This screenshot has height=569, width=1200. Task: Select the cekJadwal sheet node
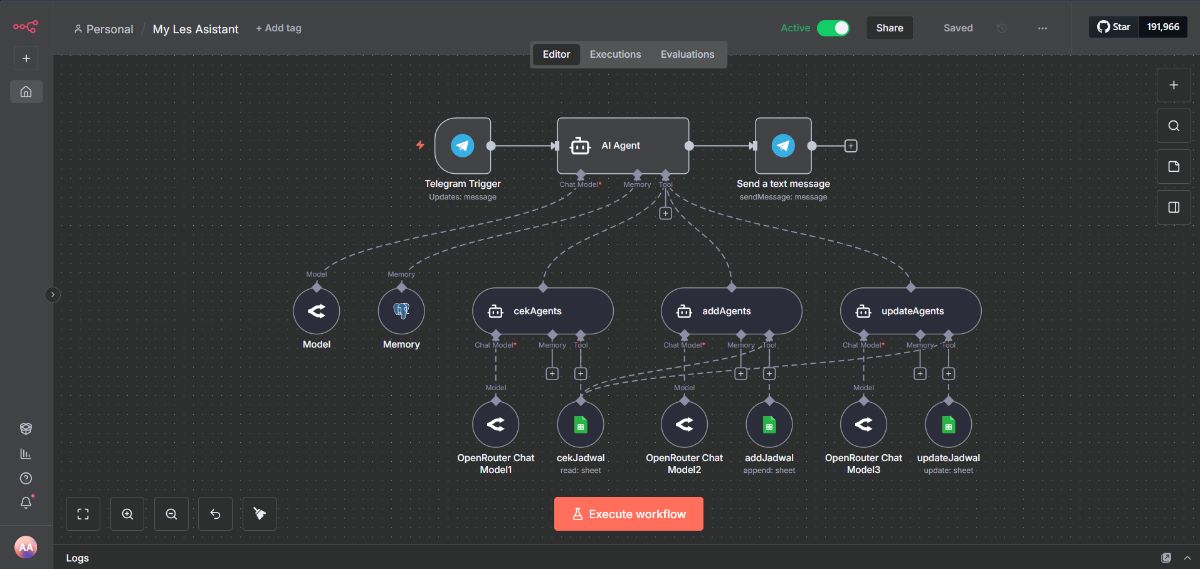pos(580,425)
